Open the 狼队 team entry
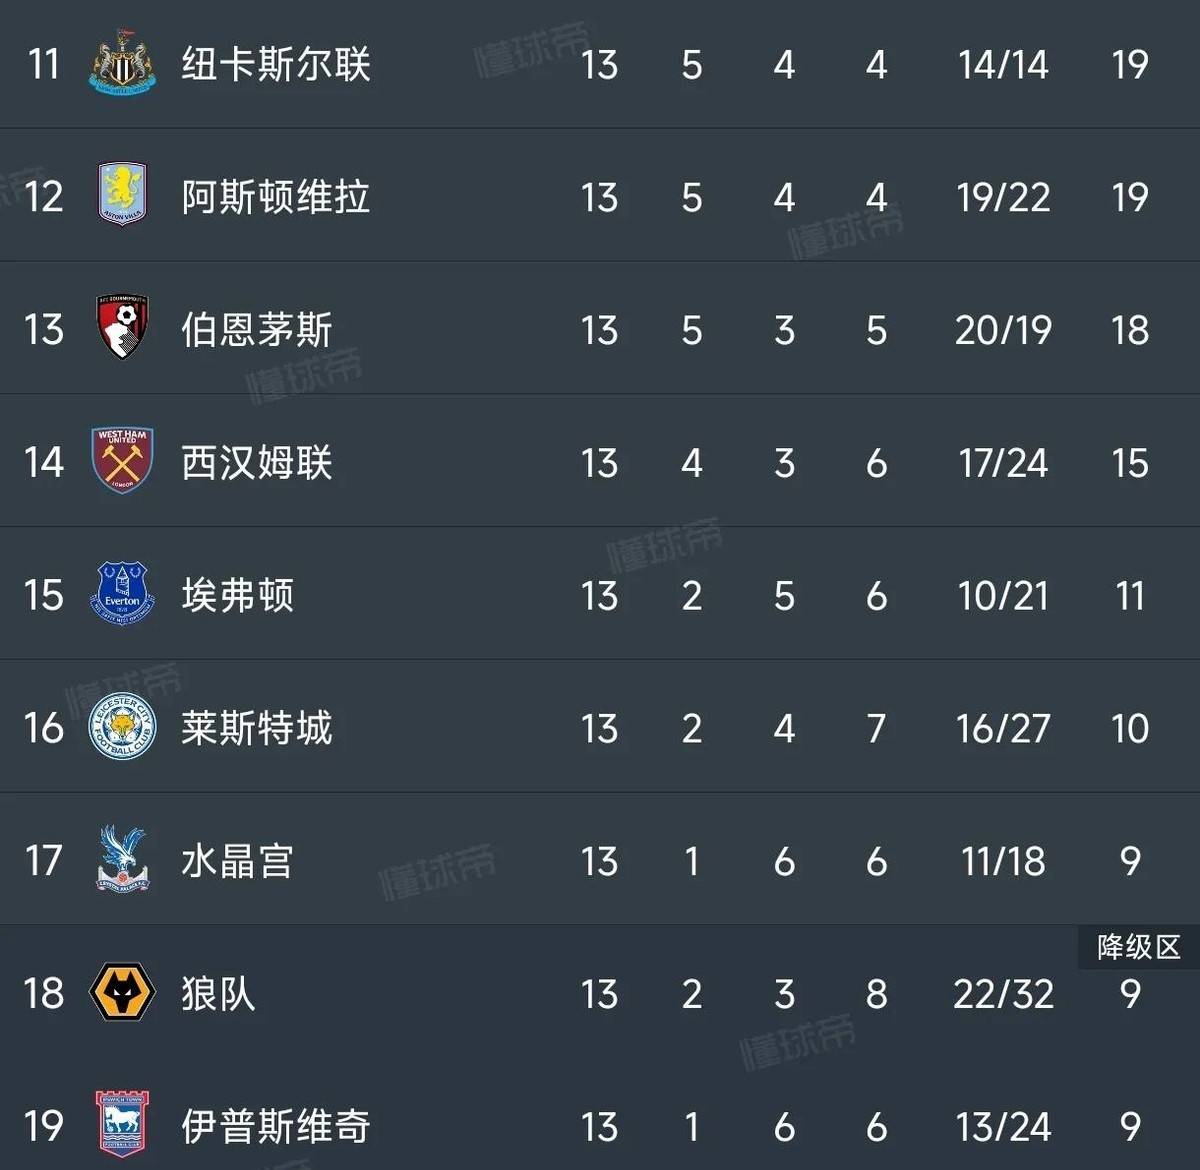1200x1170 pixels. 219,993
